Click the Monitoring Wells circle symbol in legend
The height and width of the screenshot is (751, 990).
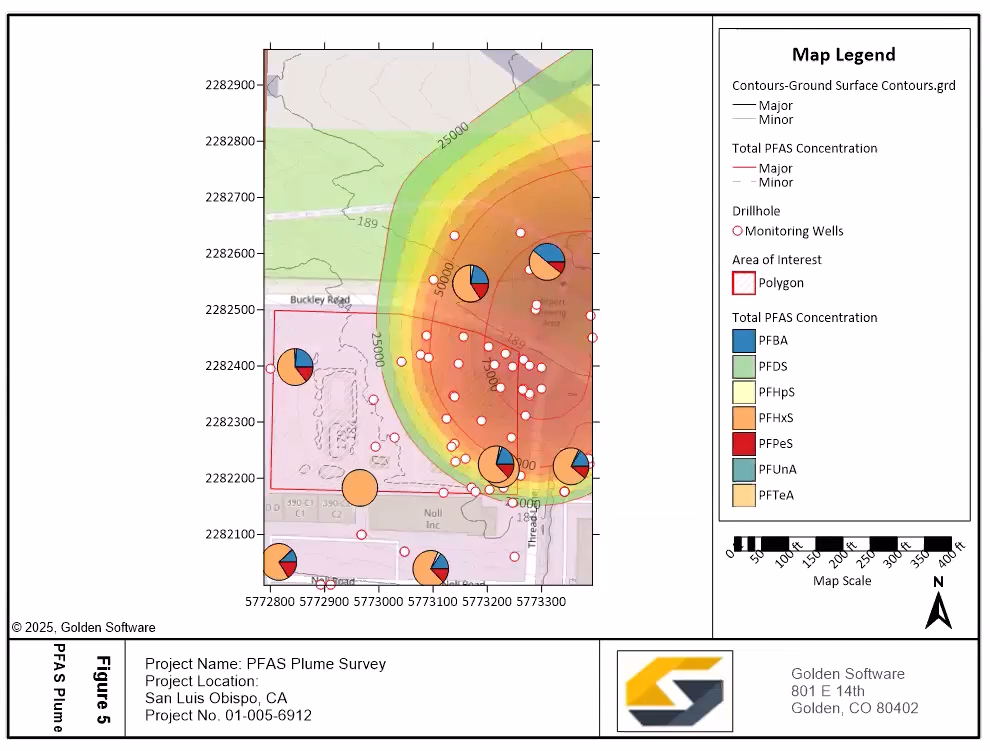tap(738, 231)
